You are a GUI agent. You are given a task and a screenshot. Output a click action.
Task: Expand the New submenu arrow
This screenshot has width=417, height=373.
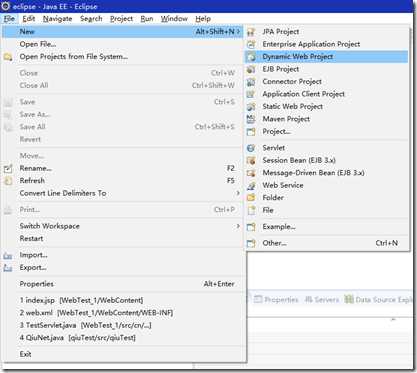(238, 32)
